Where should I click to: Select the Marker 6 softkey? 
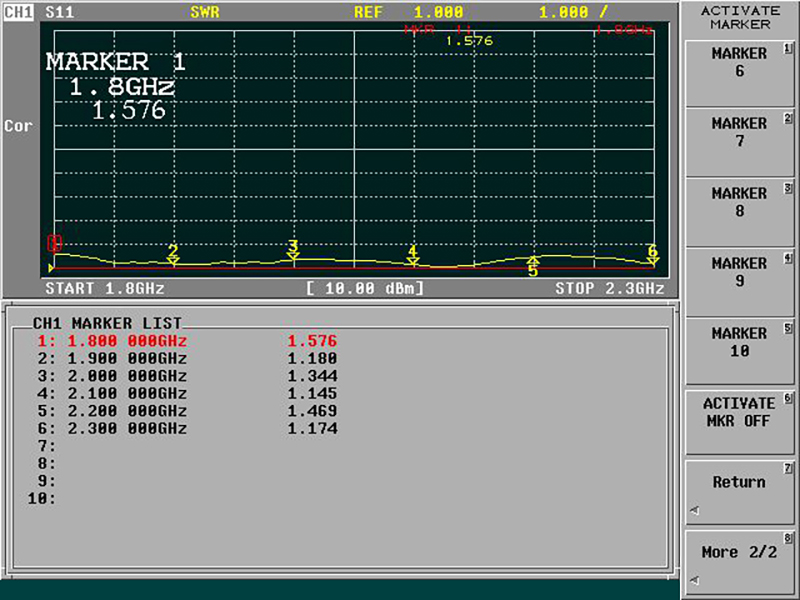coord(739,62)
